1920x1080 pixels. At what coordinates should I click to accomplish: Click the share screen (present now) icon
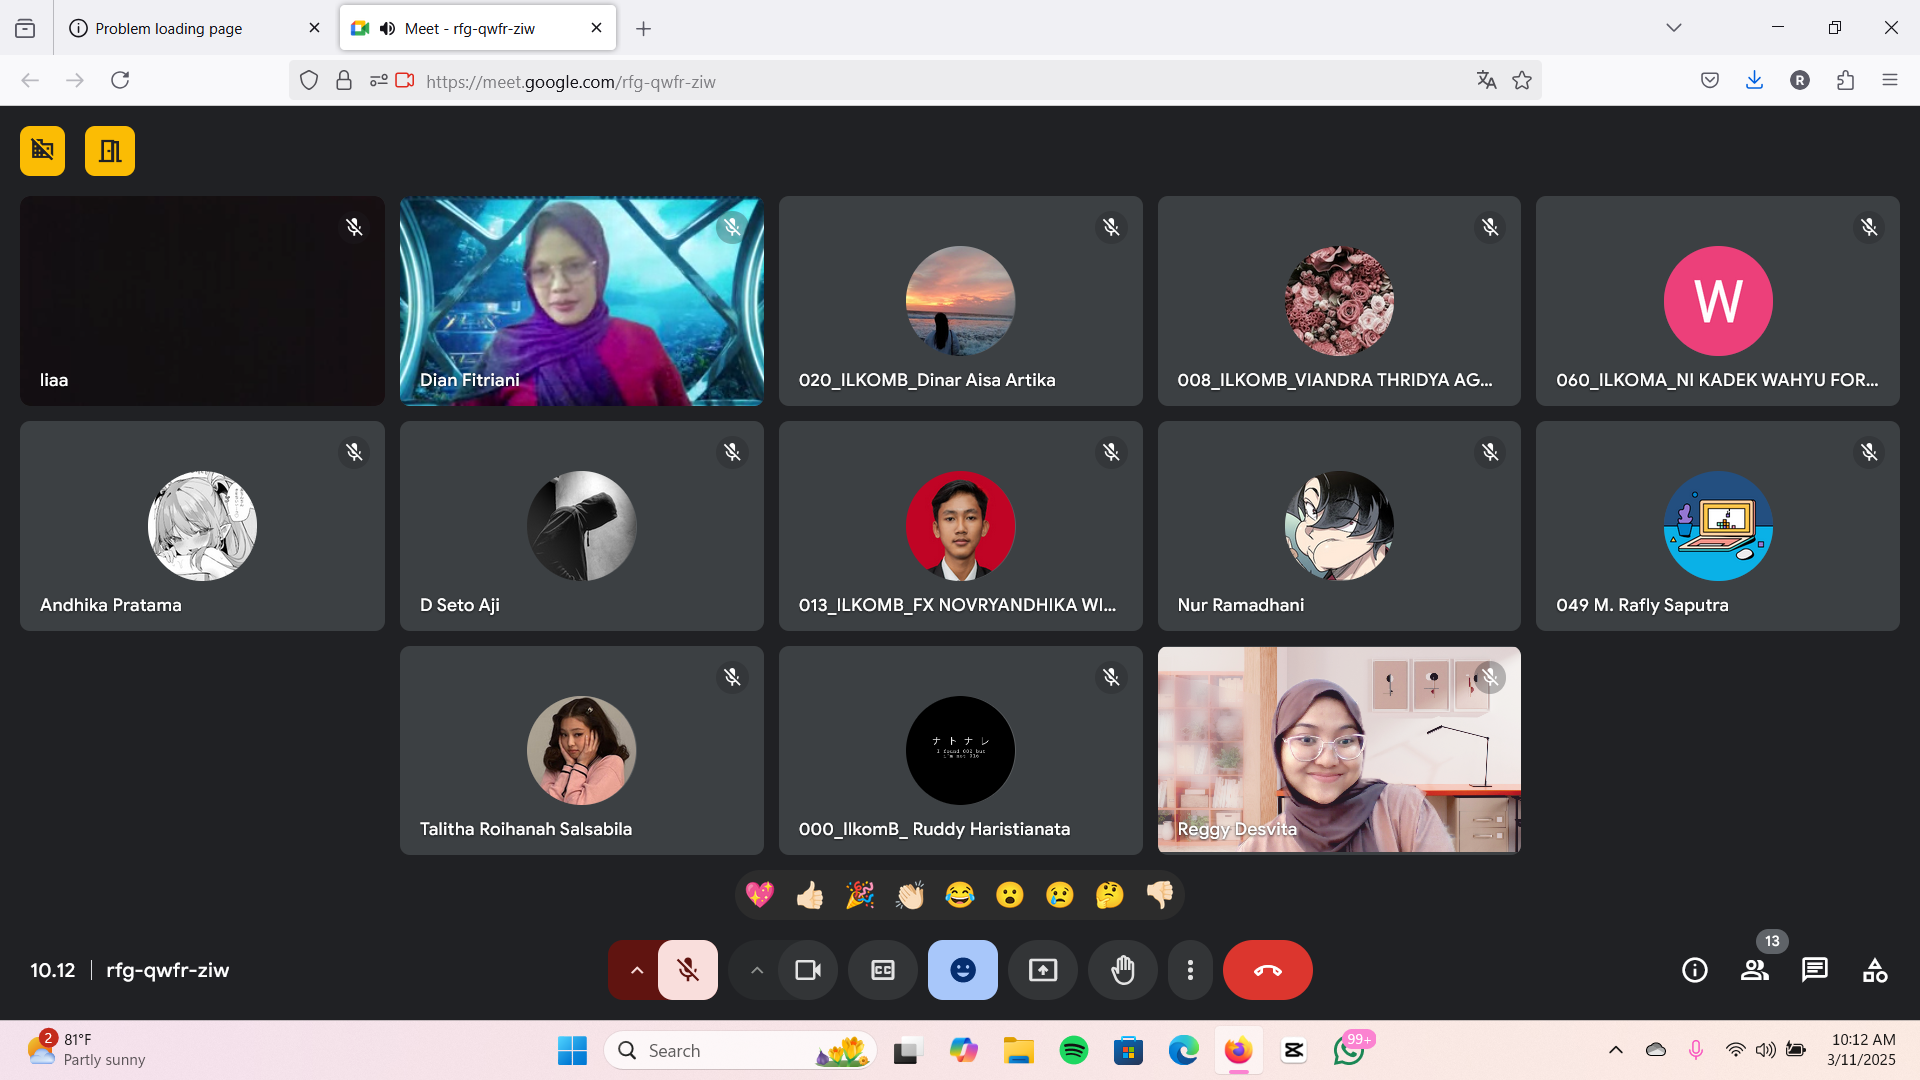(x=1043, y=970)
